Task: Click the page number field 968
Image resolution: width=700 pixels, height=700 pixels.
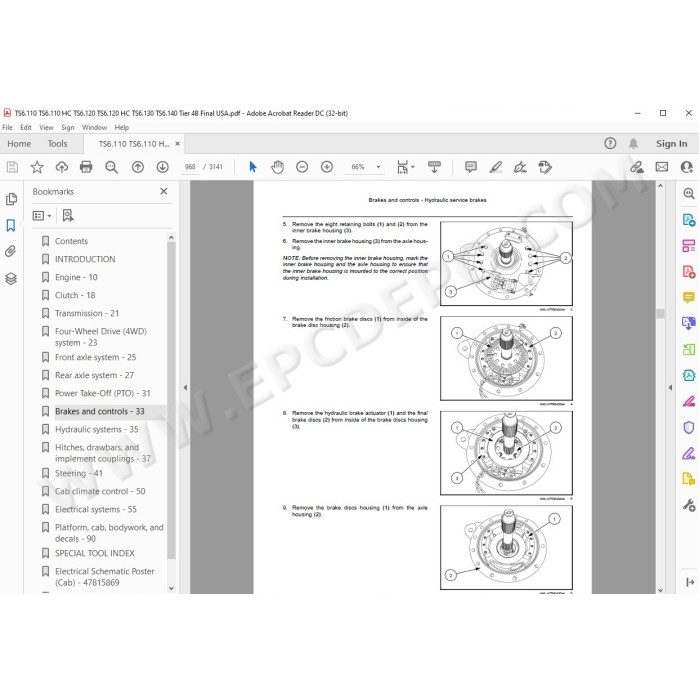Action: pos(190,167)
